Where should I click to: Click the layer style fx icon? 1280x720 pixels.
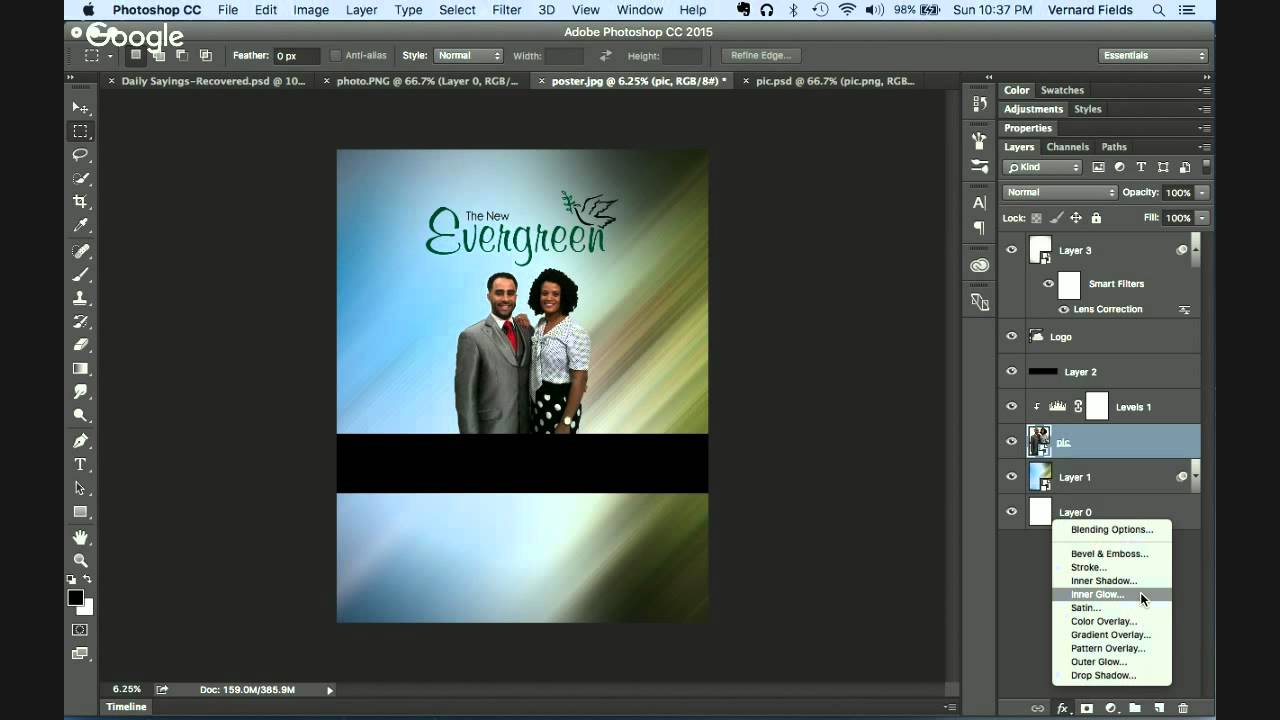1063,708
